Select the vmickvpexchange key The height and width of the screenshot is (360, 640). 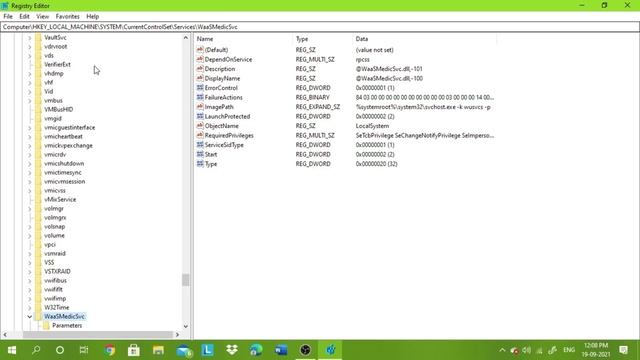(x=68, y=145)
